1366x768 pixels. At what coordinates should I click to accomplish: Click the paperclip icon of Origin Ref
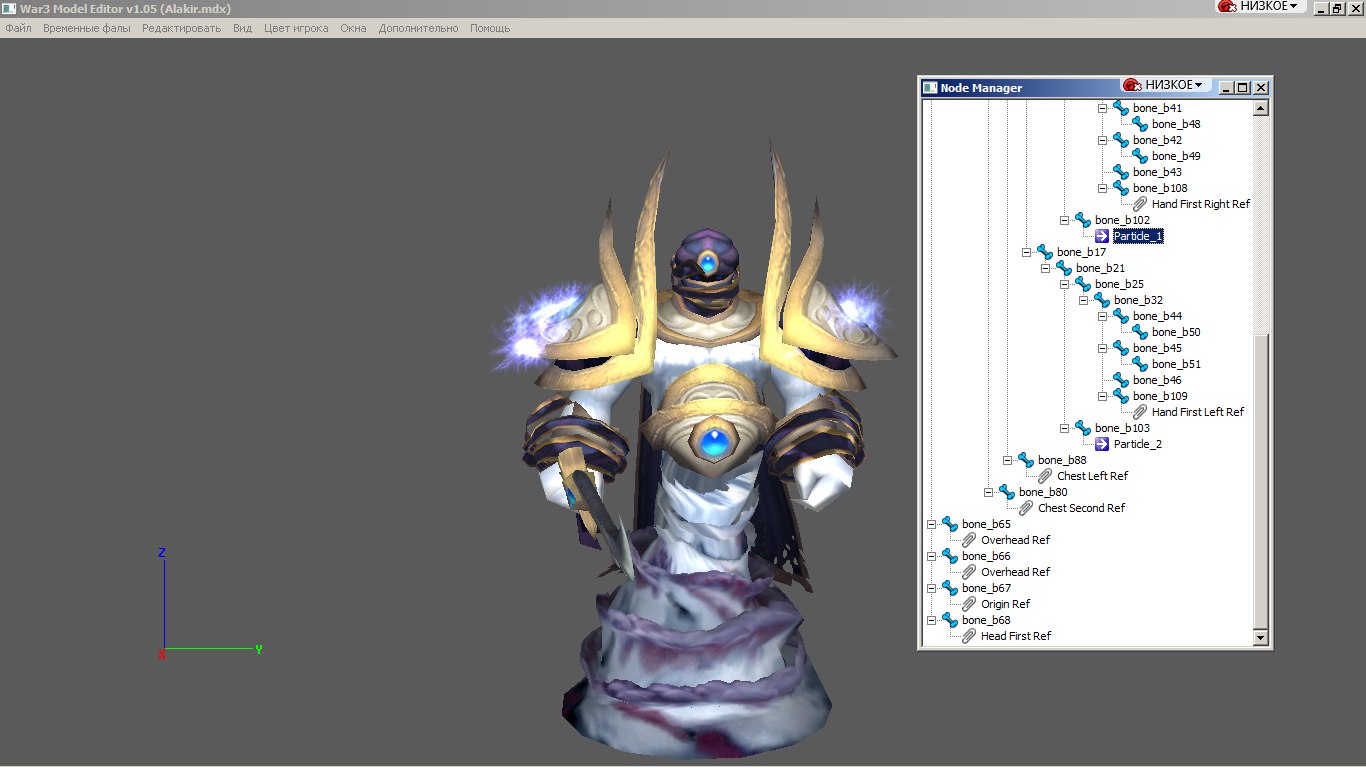969,604
